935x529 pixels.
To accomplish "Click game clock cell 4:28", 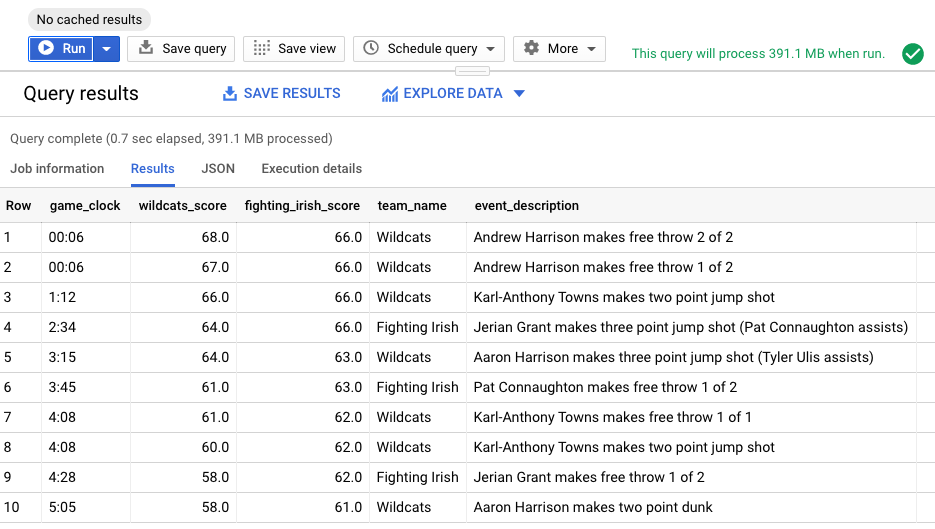I will [62, 477].
